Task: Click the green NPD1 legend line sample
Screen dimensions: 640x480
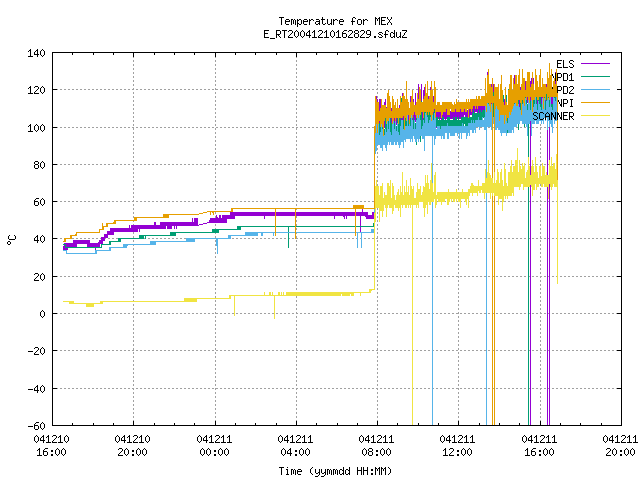Action: [x=595, y=77]
